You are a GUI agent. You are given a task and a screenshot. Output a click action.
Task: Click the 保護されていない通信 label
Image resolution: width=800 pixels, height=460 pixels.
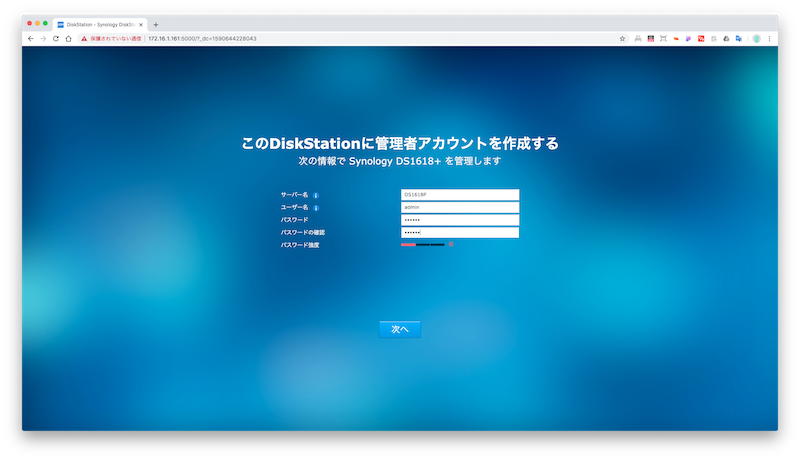[116, 39]
